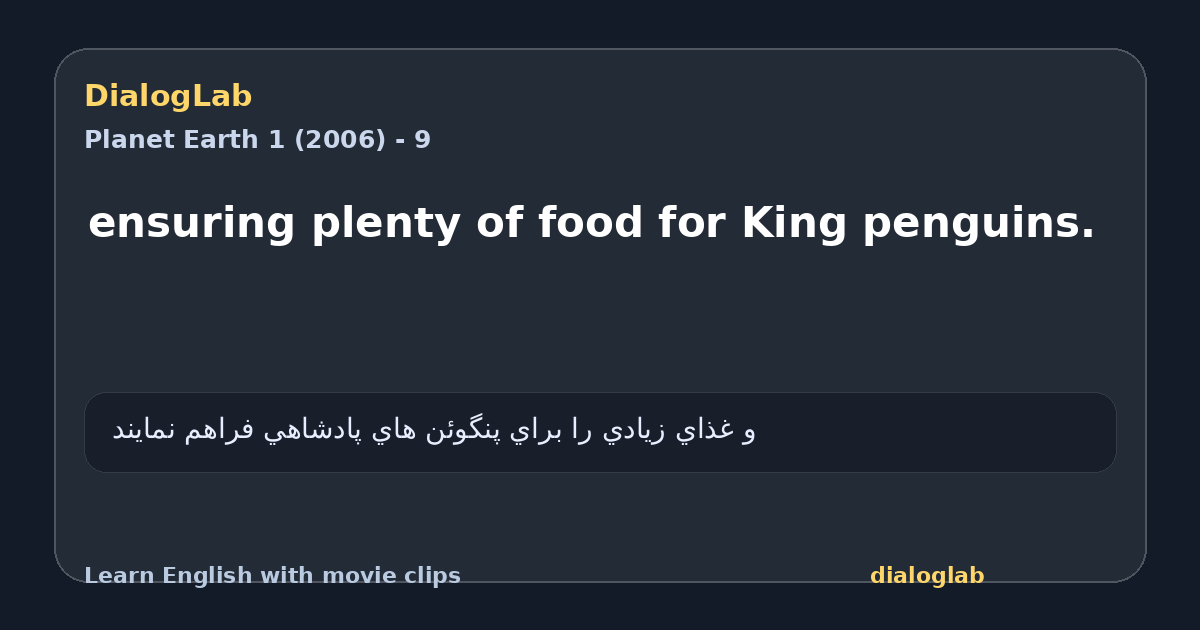Click the year "(2006)" in the title line
The width and height of the screenshot is (1200, 630).
point(339,140)
